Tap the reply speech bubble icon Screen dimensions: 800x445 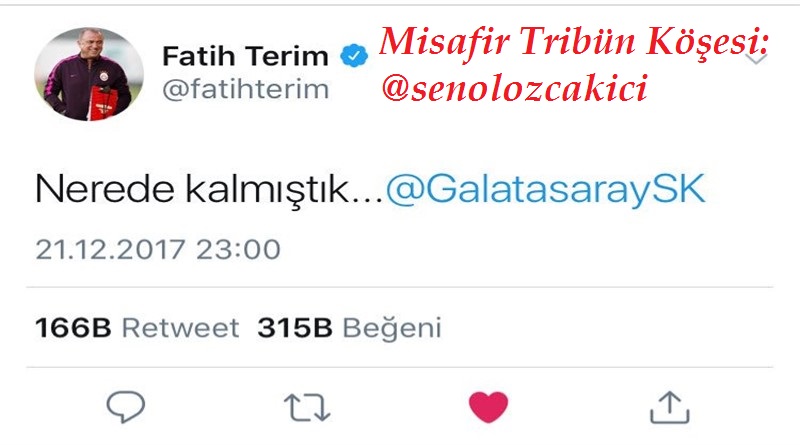click(126, 407)
